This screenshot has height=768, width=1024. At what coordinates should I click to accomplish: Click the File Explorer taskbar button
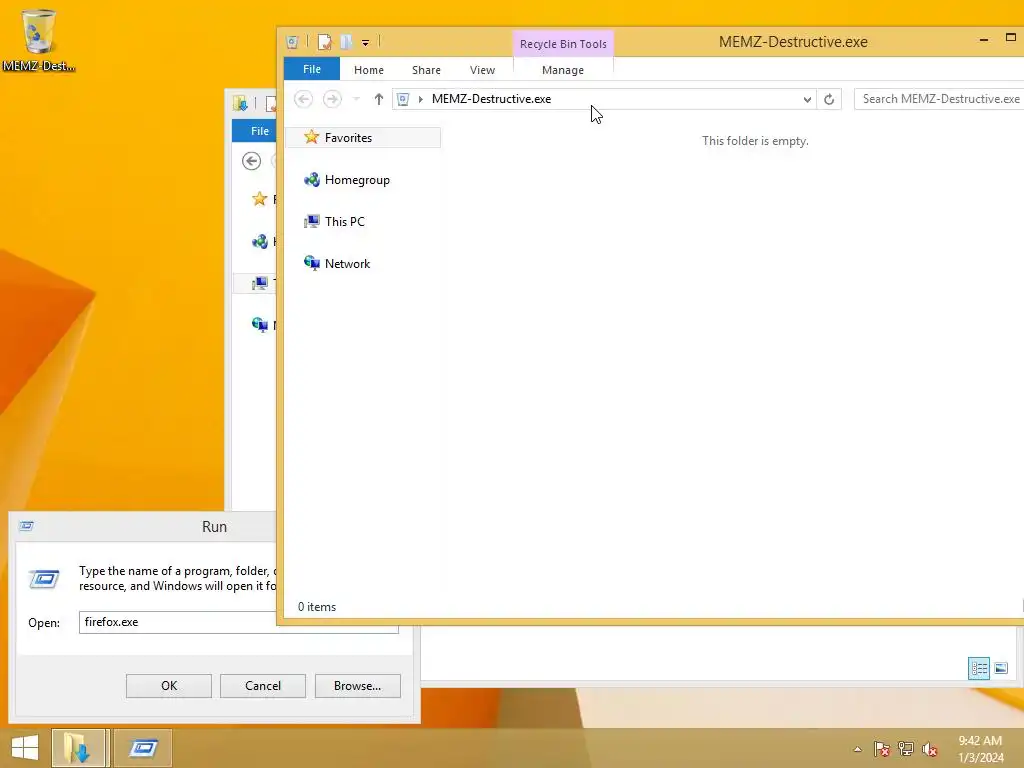tap(79, 748)
